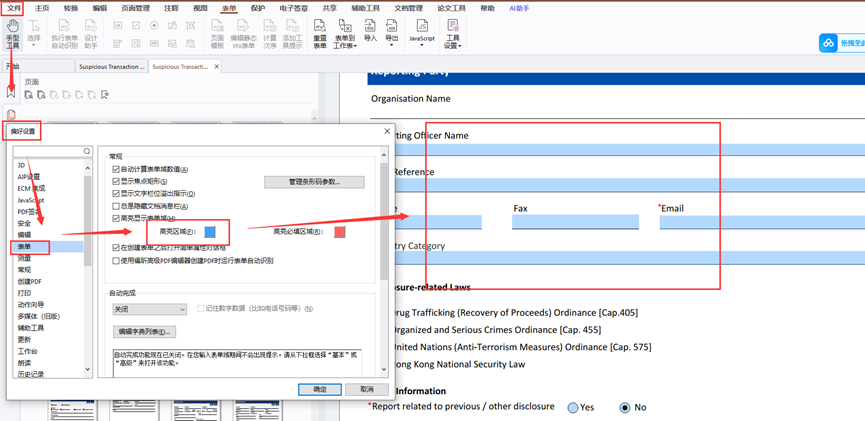The image size is (865, 421).
Task: Switch to the 保护 ribbon tab
Action: 258,8
